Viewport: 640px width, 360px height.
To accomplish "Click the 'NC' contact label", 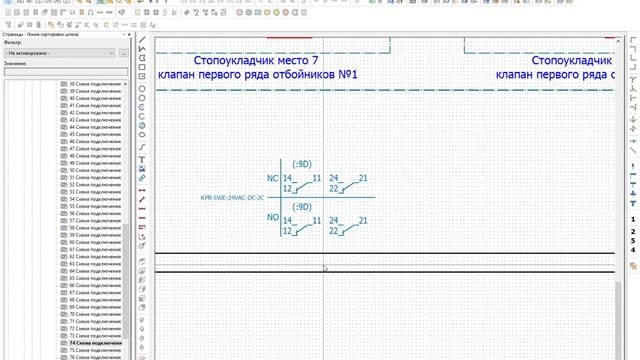I will click(x=272, y=178).
